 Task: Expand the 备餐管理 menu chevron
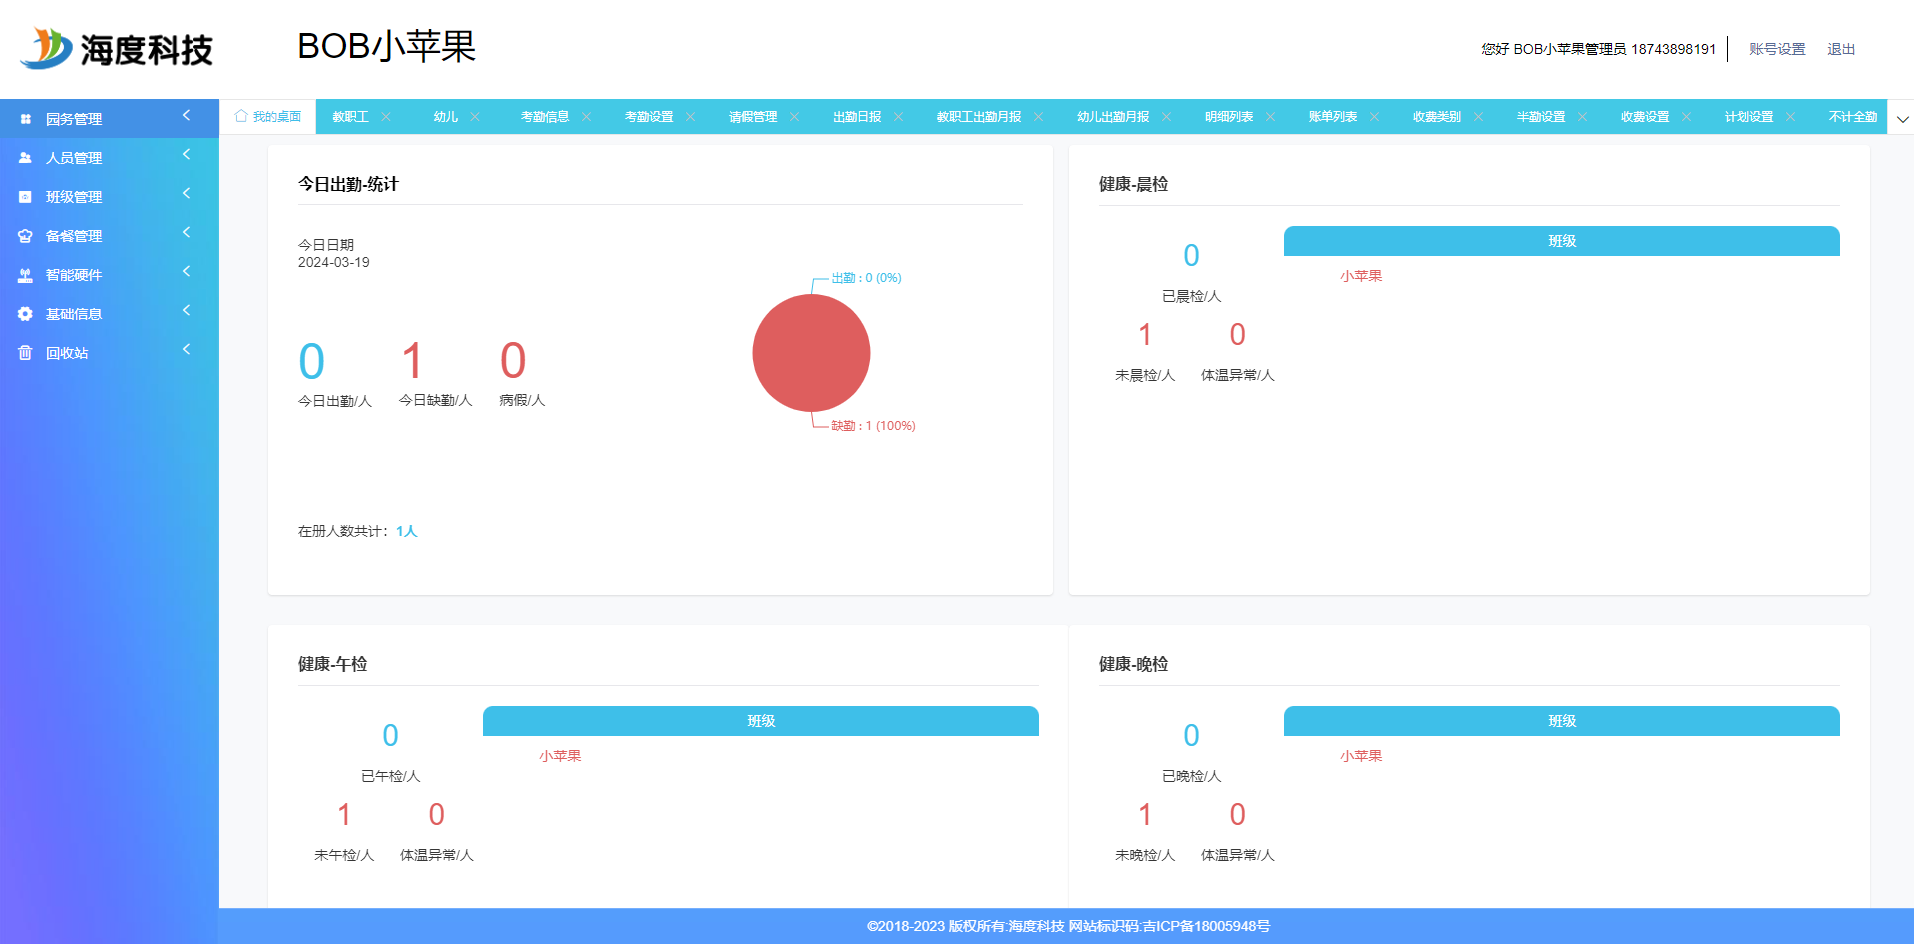(186, 232)
